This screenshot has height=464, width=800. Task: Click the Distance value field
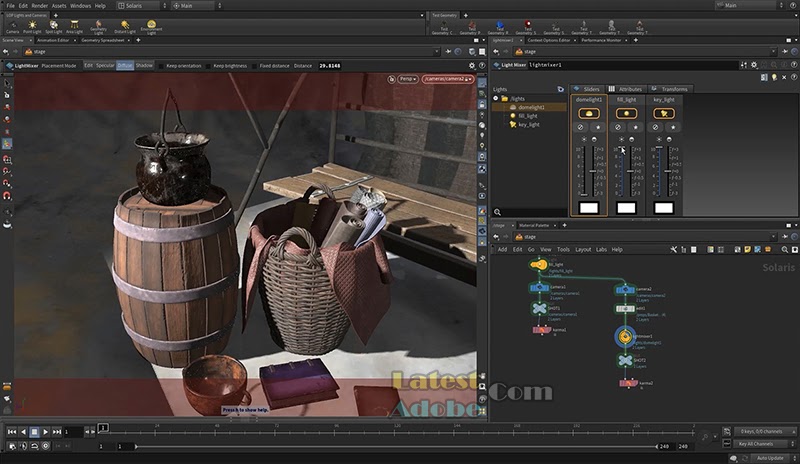point(329,65)
